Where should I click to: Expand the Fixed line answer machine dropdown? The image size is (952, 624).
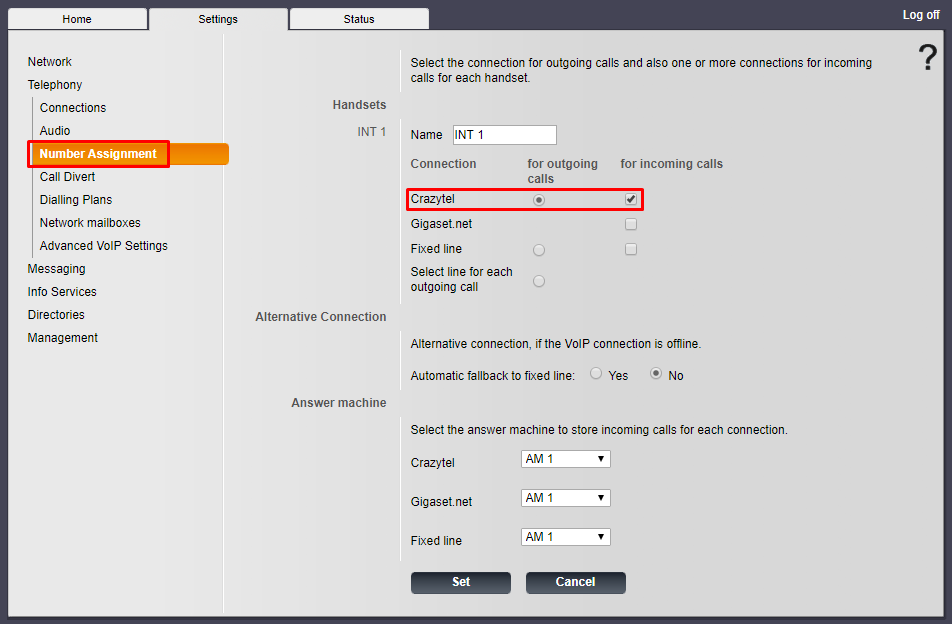pos(565,537)
